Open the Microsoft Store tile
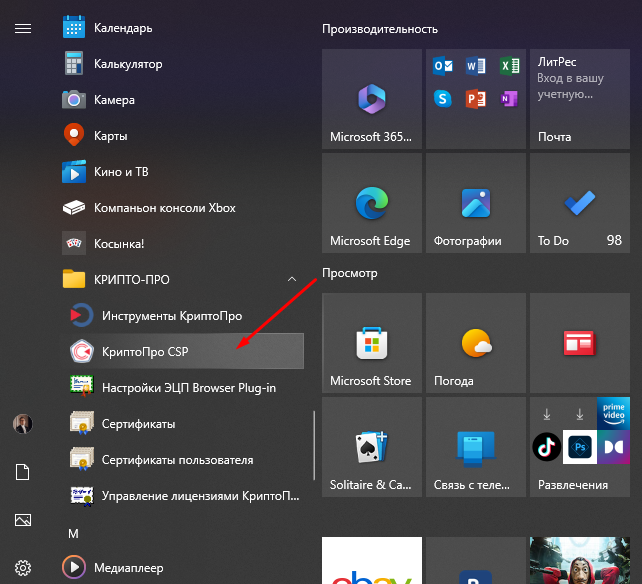This screenshot has height=584, width=642. tap(372, 343)
